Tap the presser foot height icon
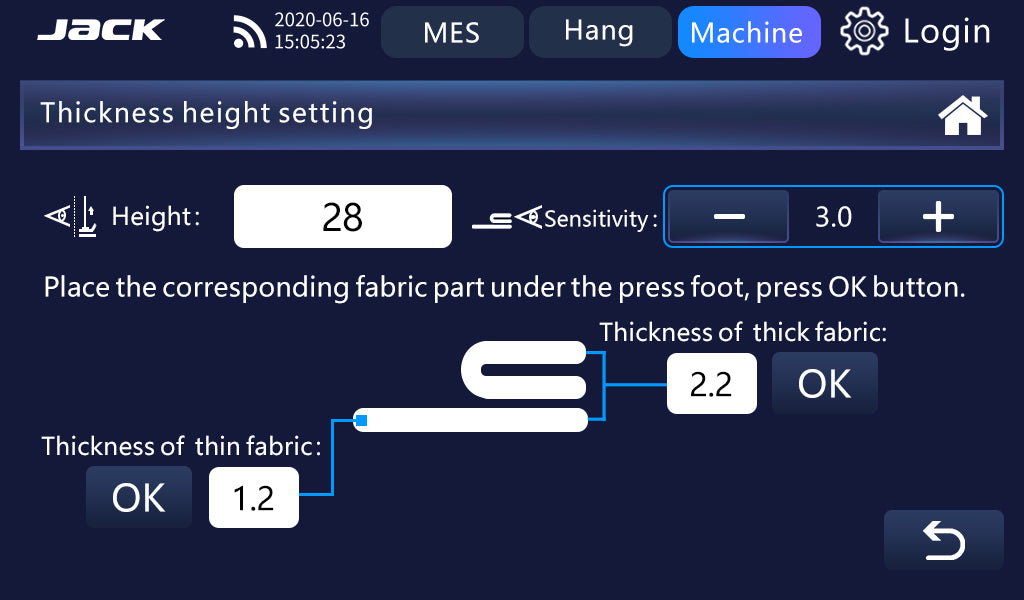 click(x=73, y=216)
